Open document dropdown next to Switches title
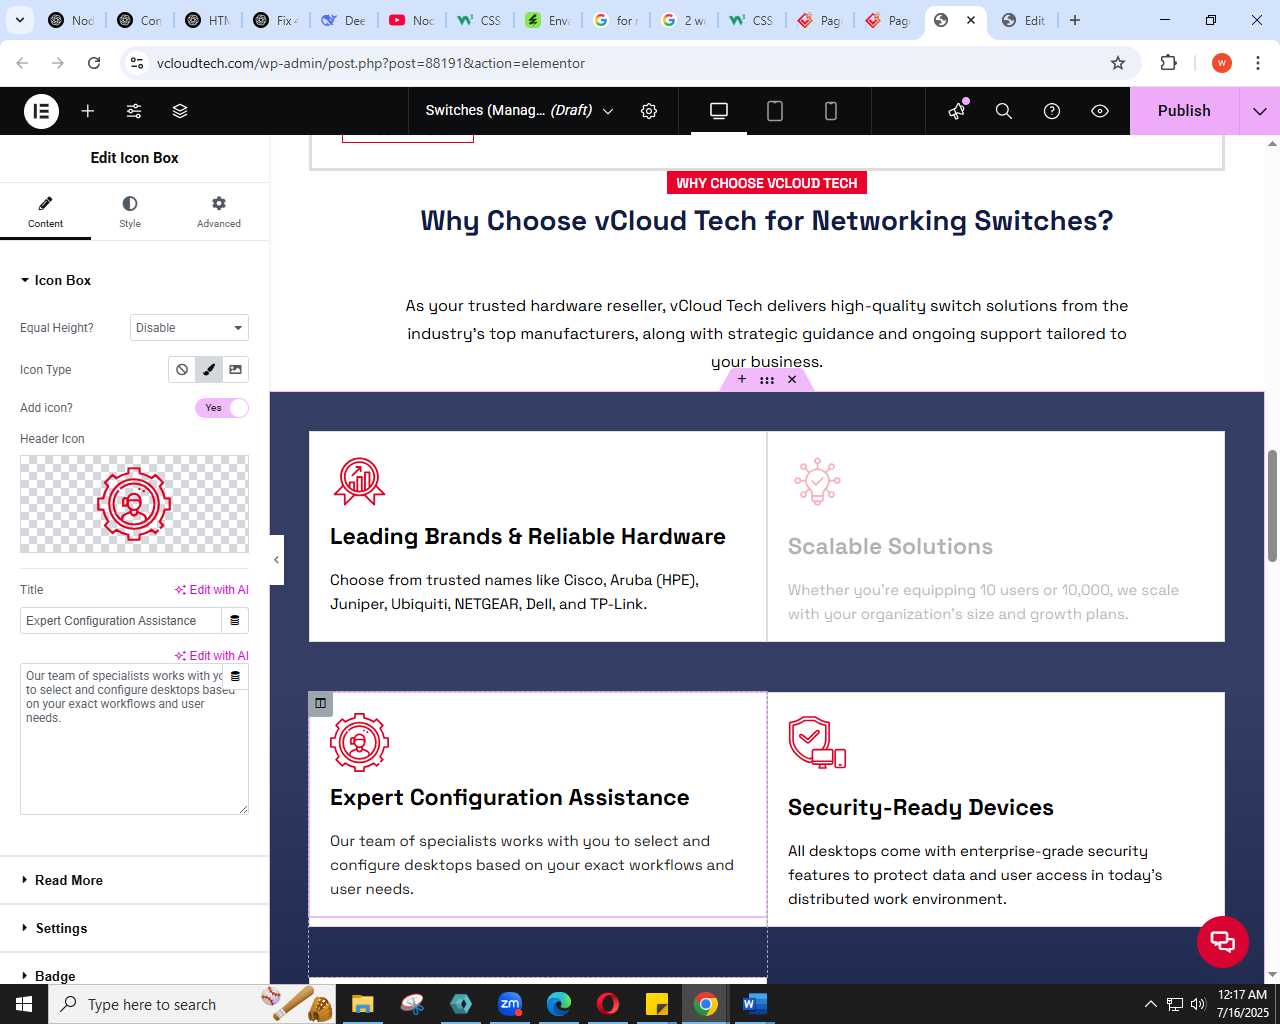Screen dimensions: 1280x1024 point(608,111)
